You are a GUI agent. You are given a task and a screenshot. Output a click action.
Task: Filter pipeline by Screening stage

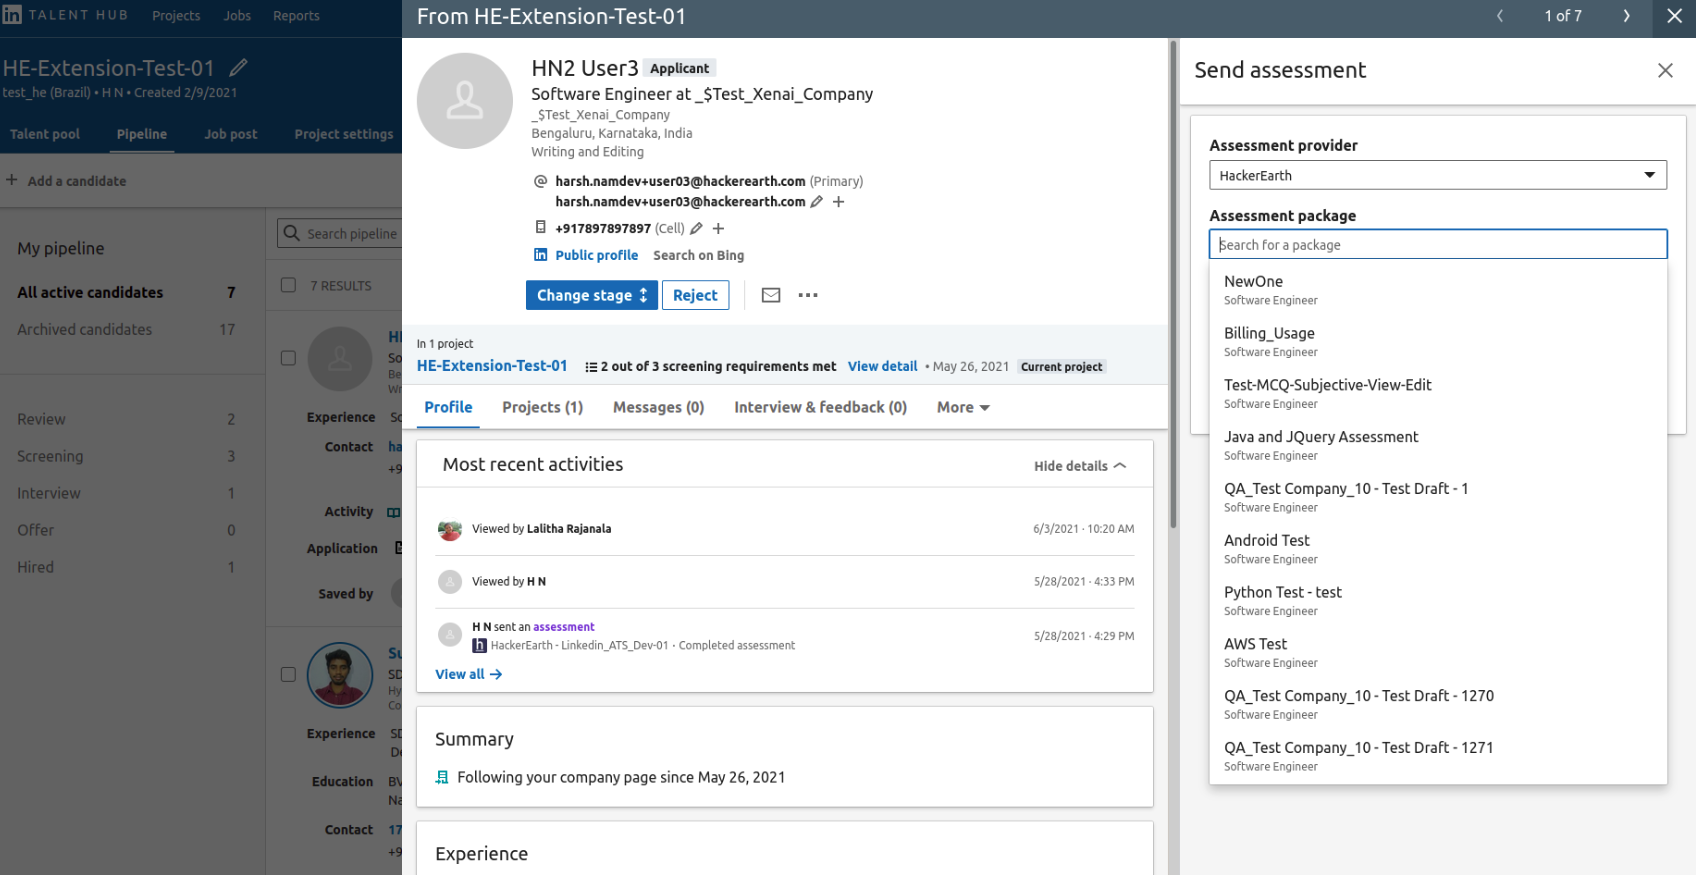click(126, 457)
